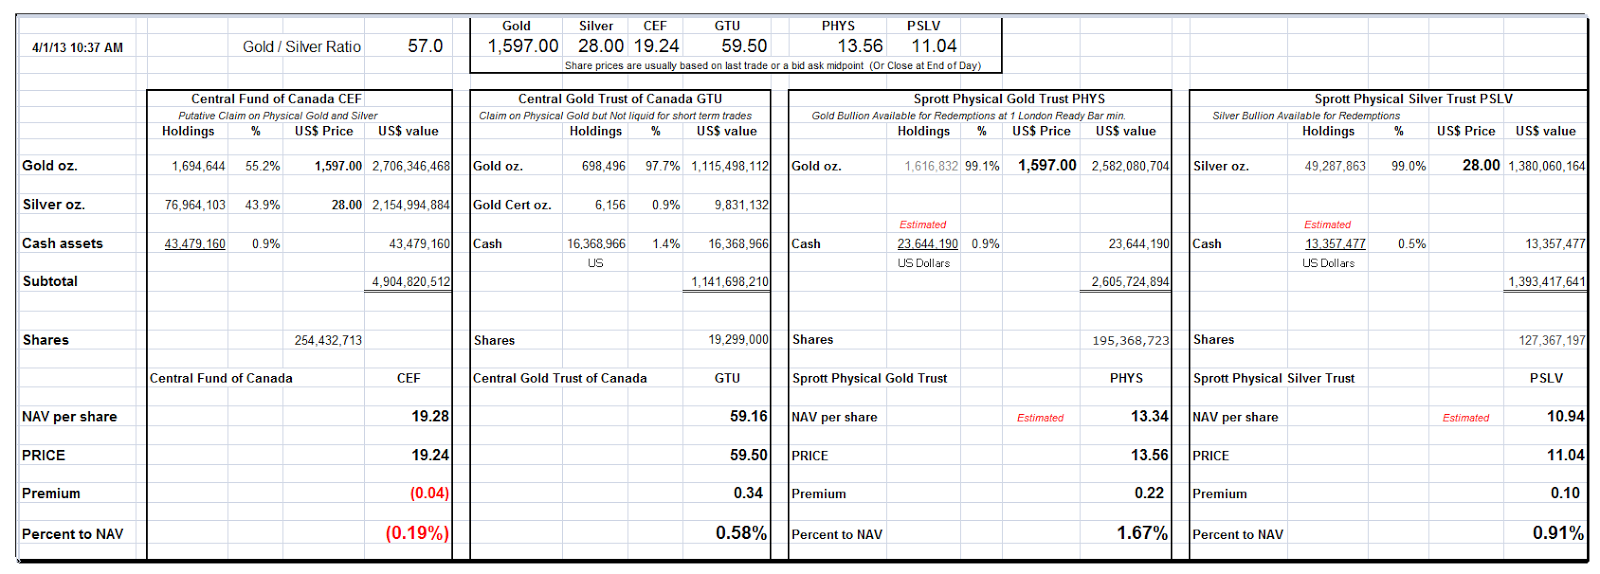Select the underlined PSLV cash holdings 13,357,477

[x=1335, y=244]
